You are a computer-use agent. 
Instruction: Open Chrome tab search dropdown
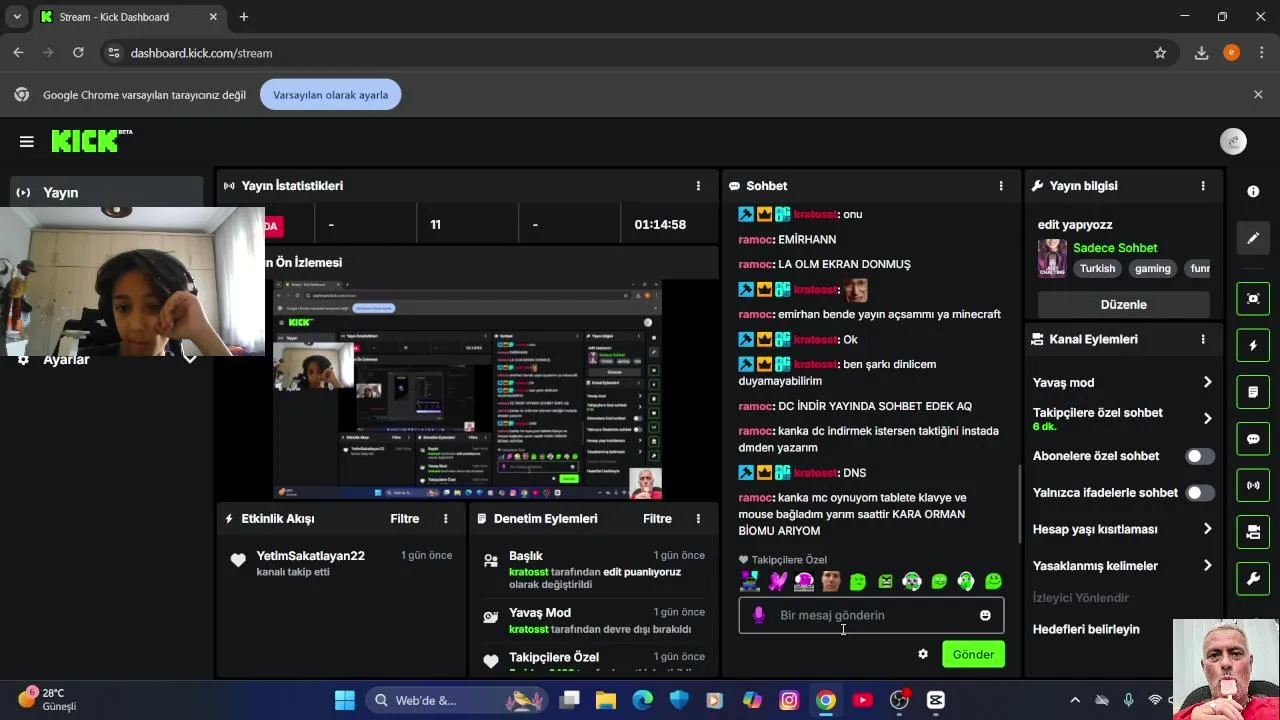pos(17,17)
